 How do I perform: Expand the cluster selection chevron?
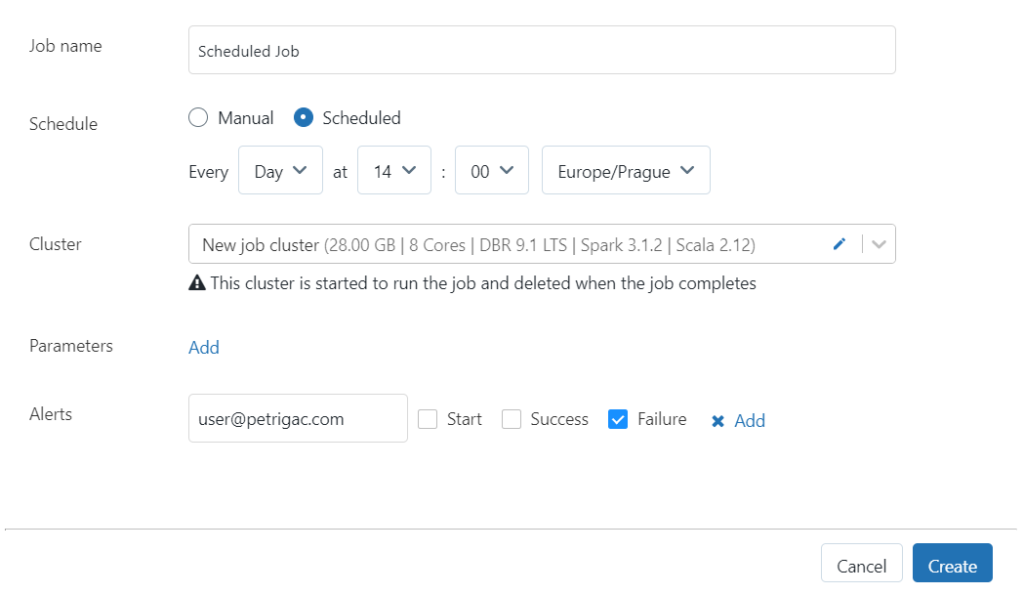point(879,244)
